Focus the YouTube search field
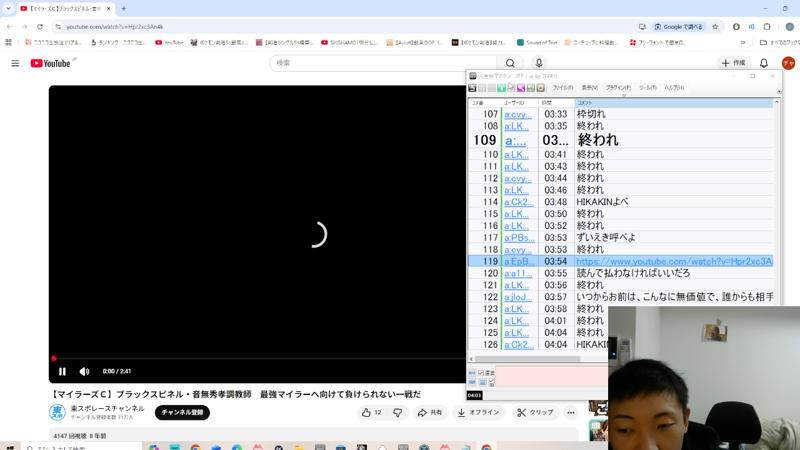The width and height of the screenshot is (800, 450). (383, 63)
